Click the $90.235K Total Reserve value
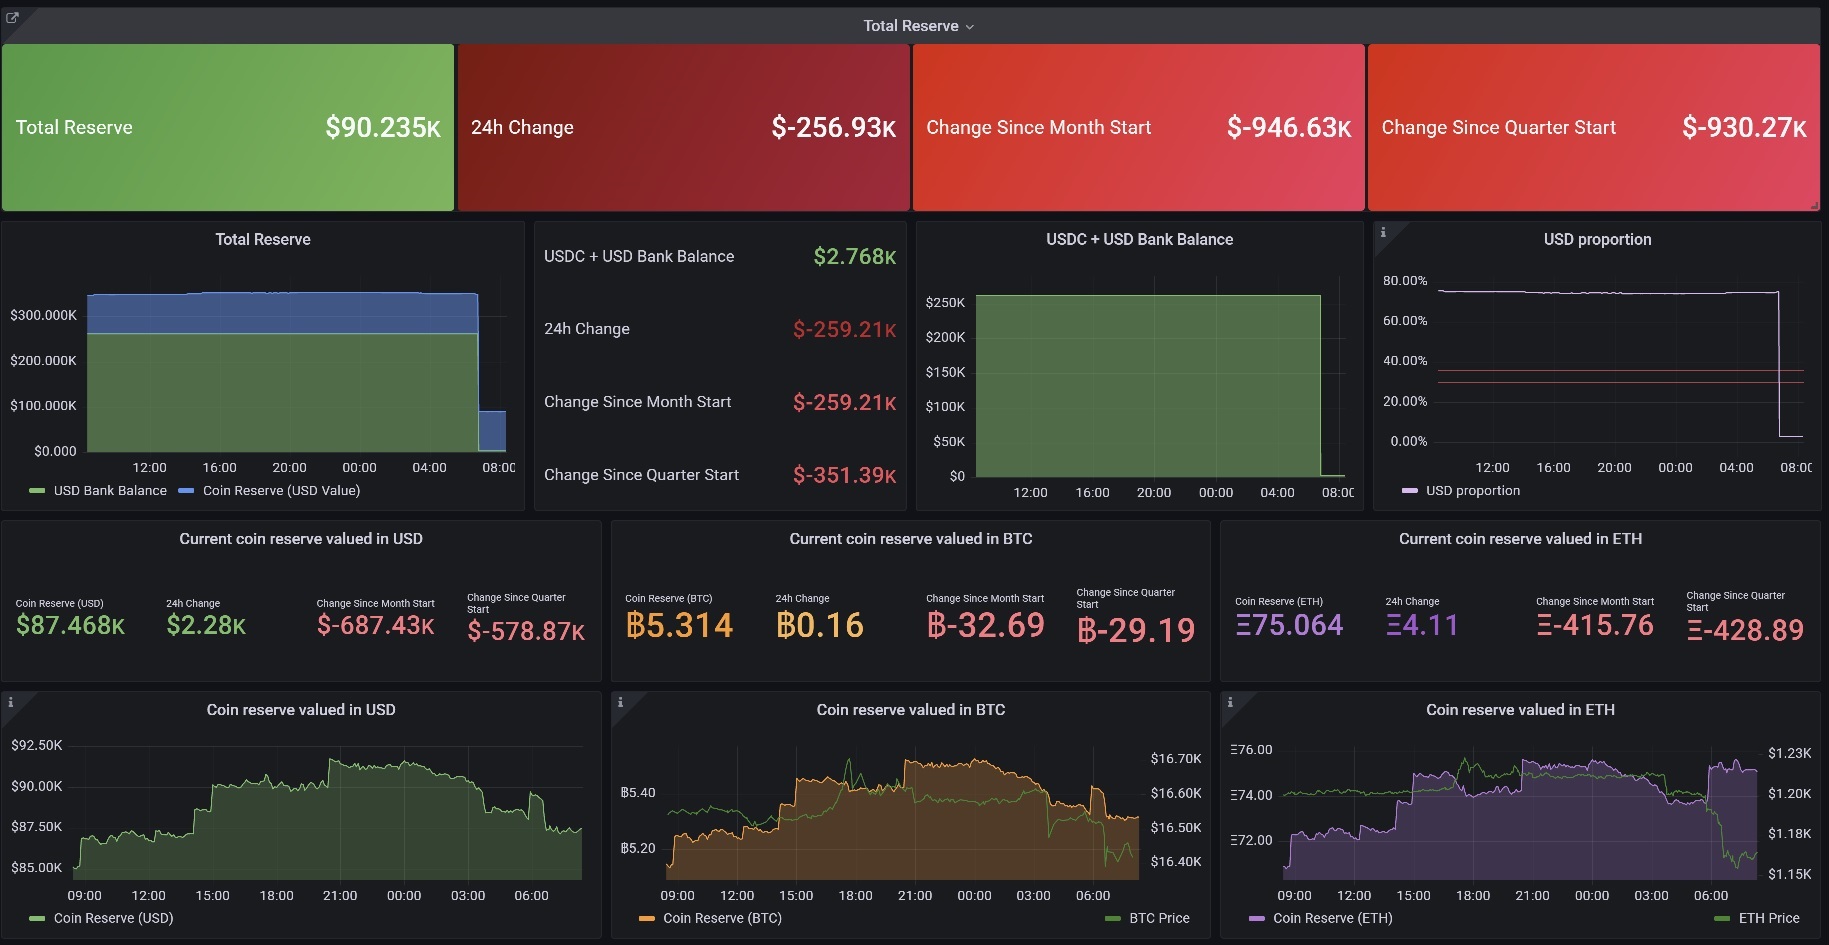This screenshot has width=1829, height=945. 383,127
